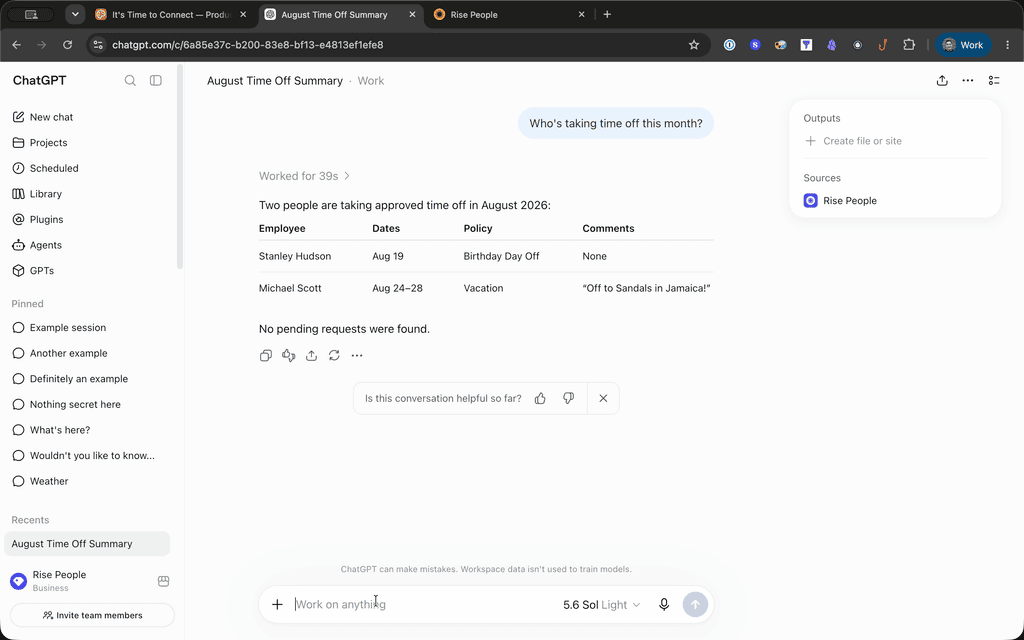The height and width of the screenshot is (640, 1024).
Task: Click the Aug 24–28 dates cell
Action: coord(397,288)
